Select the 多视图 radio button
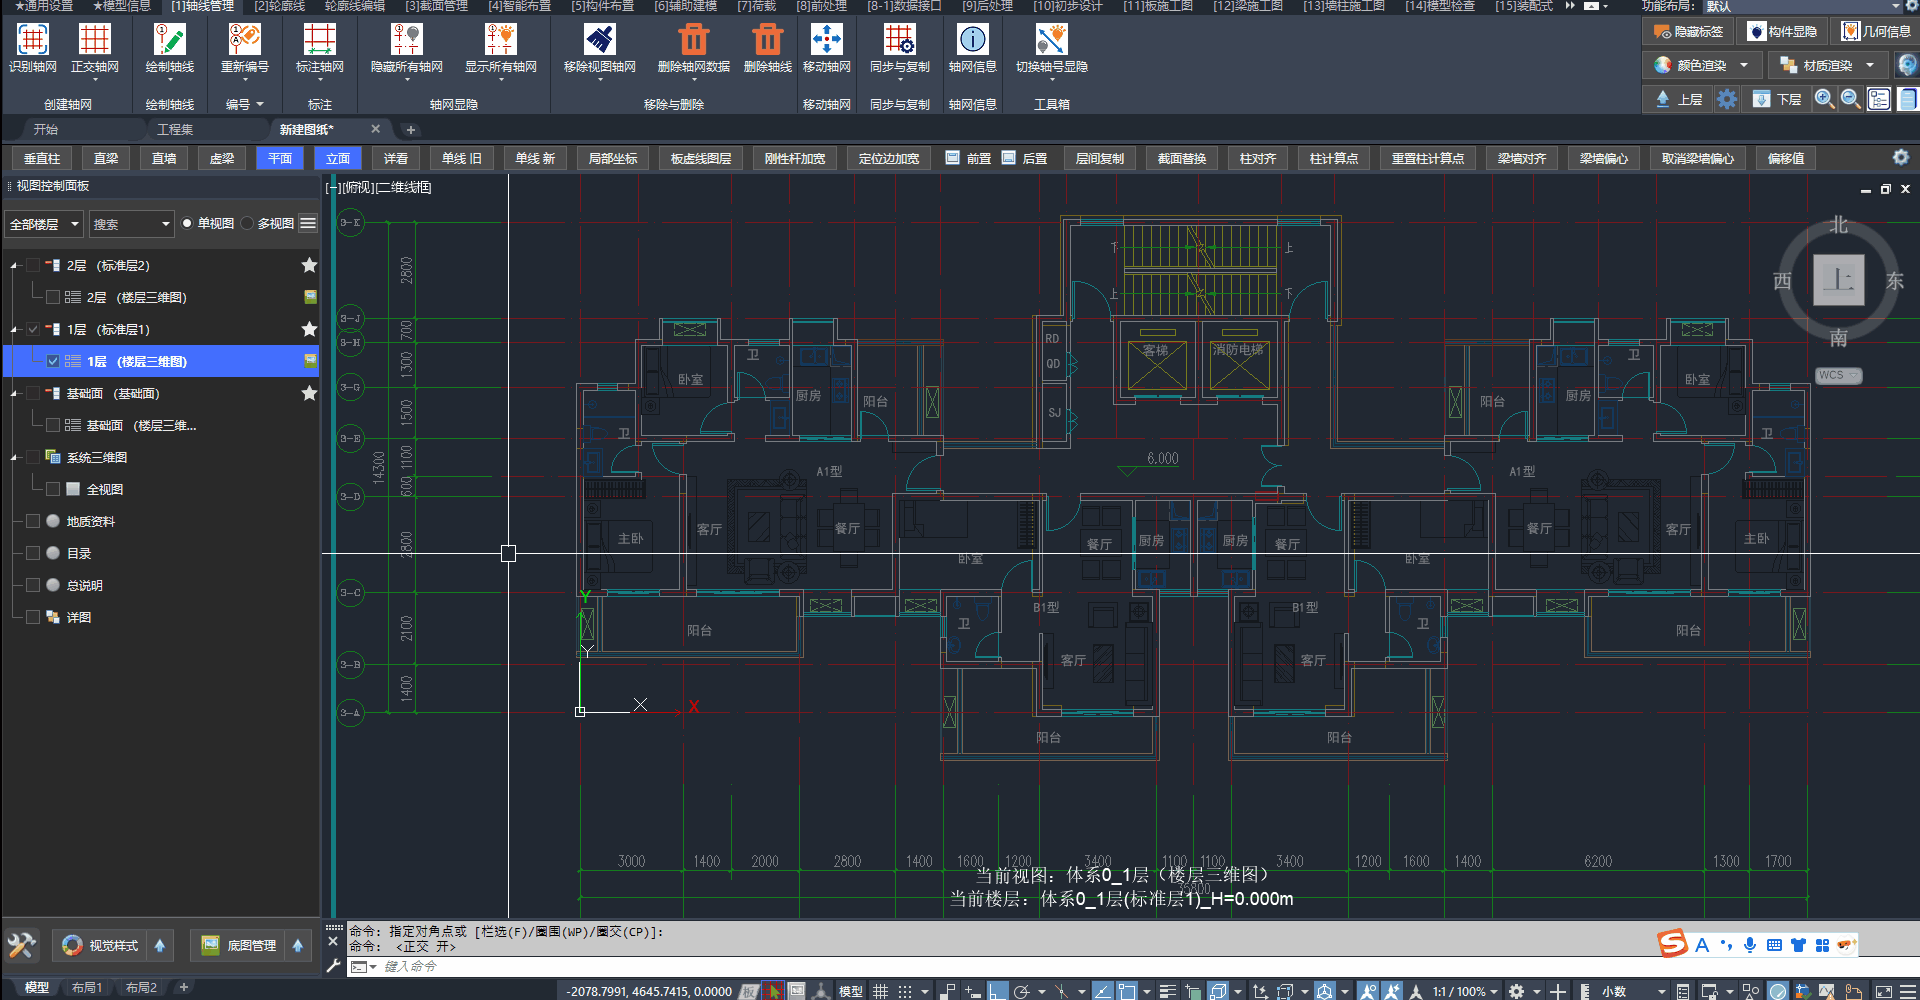1920x1000 pixels. pos(247,223)
